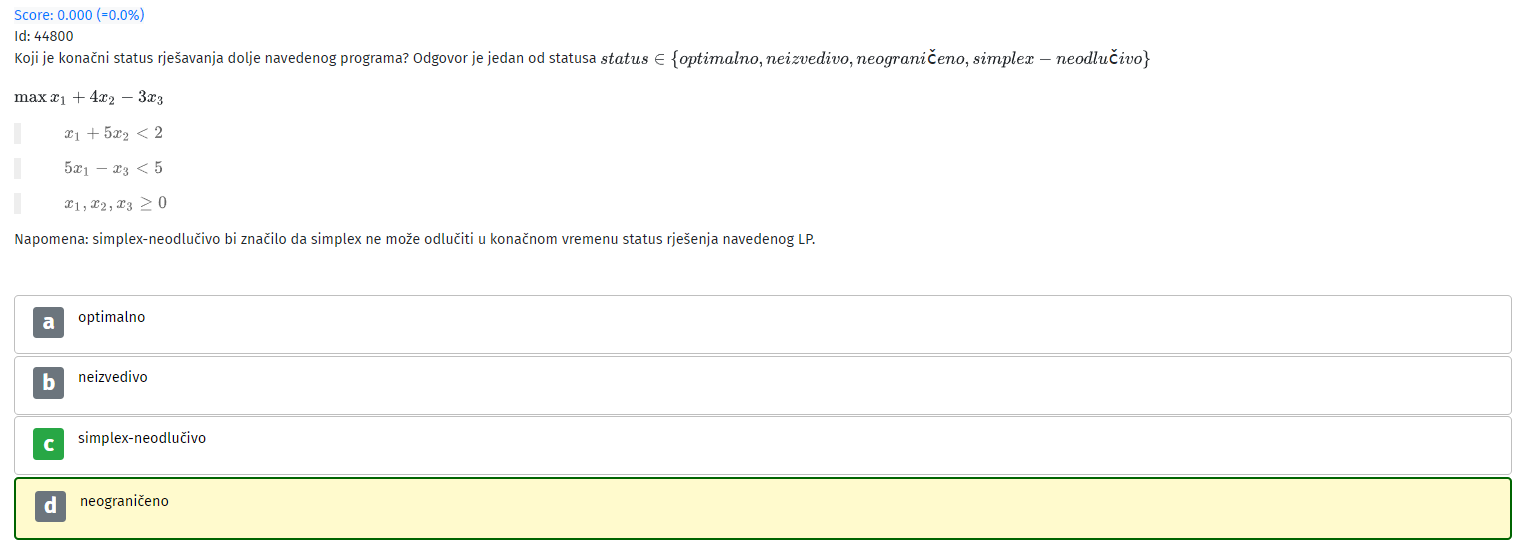The image size is (1522, 553).
Task: Click the blue Score 0.000 text
Action: click(x=79, y=15)
